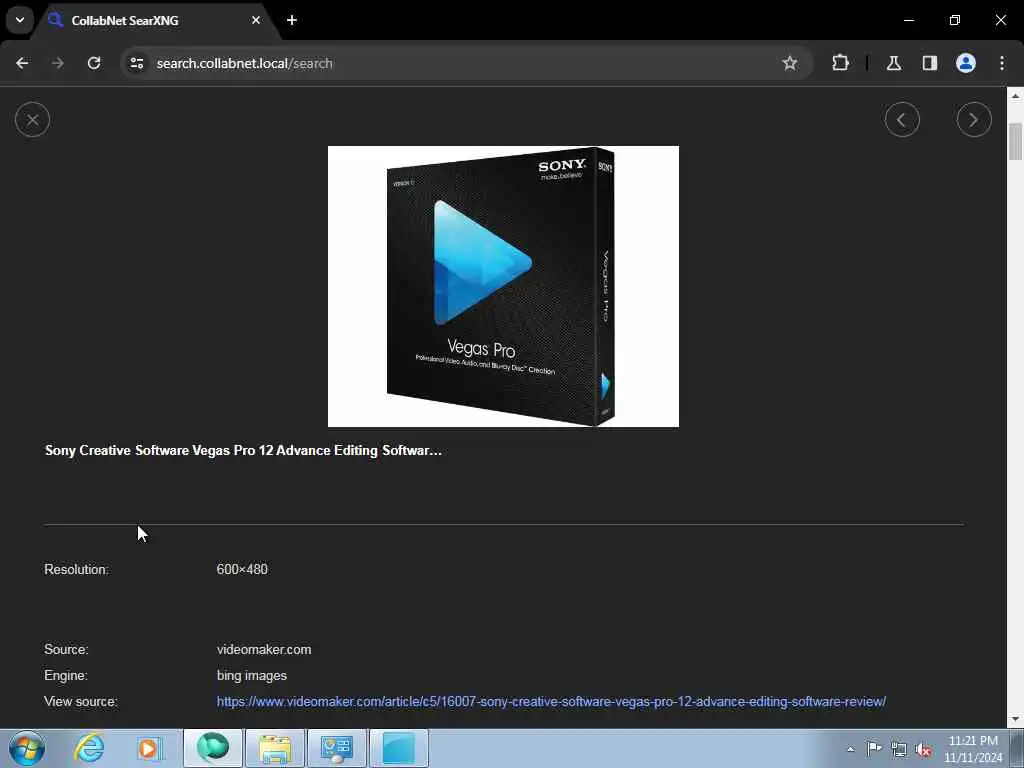This screenshot has height=768, width=1024.
Task: Click the image title 'Sony Creative Software Vegas Pro 12'
Action: click(x=243, y=451)
